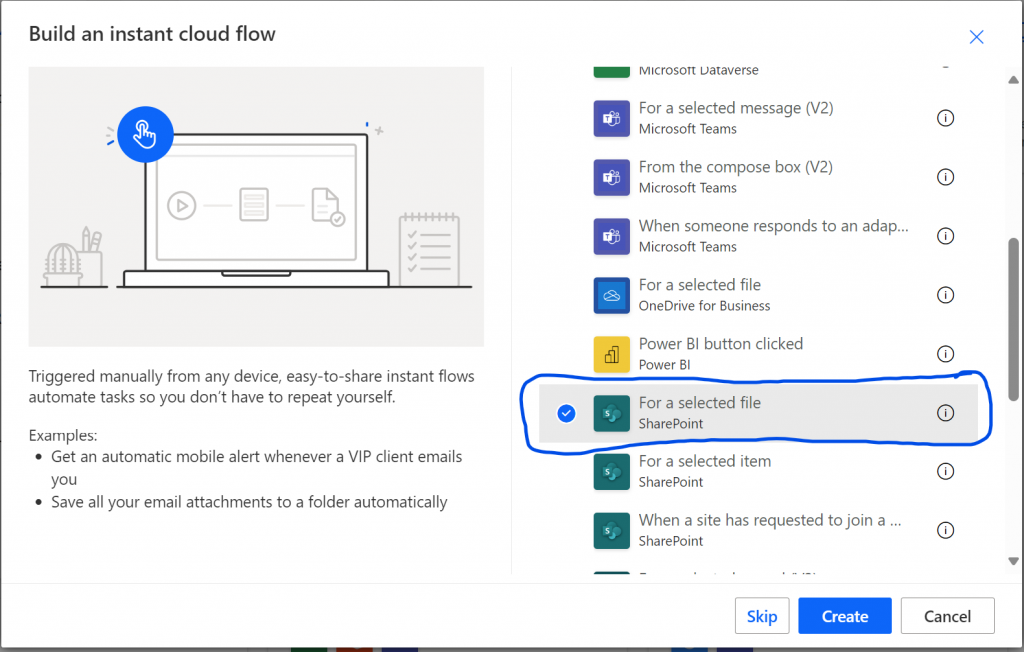The height and width of the screenshot is (652, 1024).
Task: Click the Teams icon for 'For a selected message (V2)'
Action: tap(611, 118)
